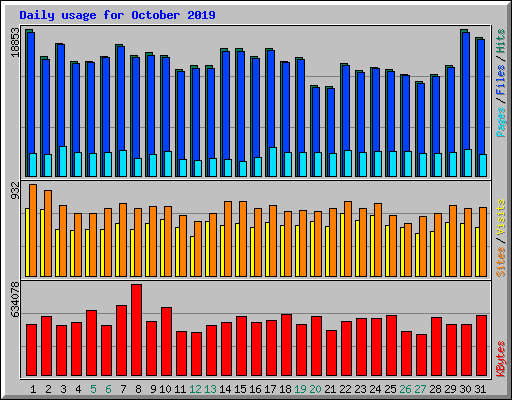Click green weekend day label '19'

coord(300,389)
